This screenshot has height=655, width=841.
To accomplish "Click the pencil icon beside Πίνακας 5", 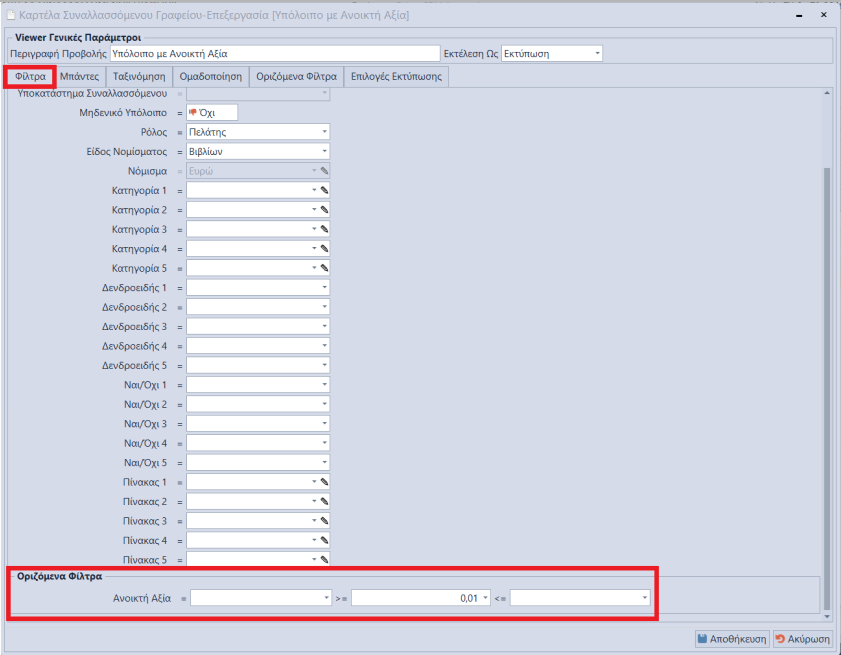I will [x=324, y=560].
